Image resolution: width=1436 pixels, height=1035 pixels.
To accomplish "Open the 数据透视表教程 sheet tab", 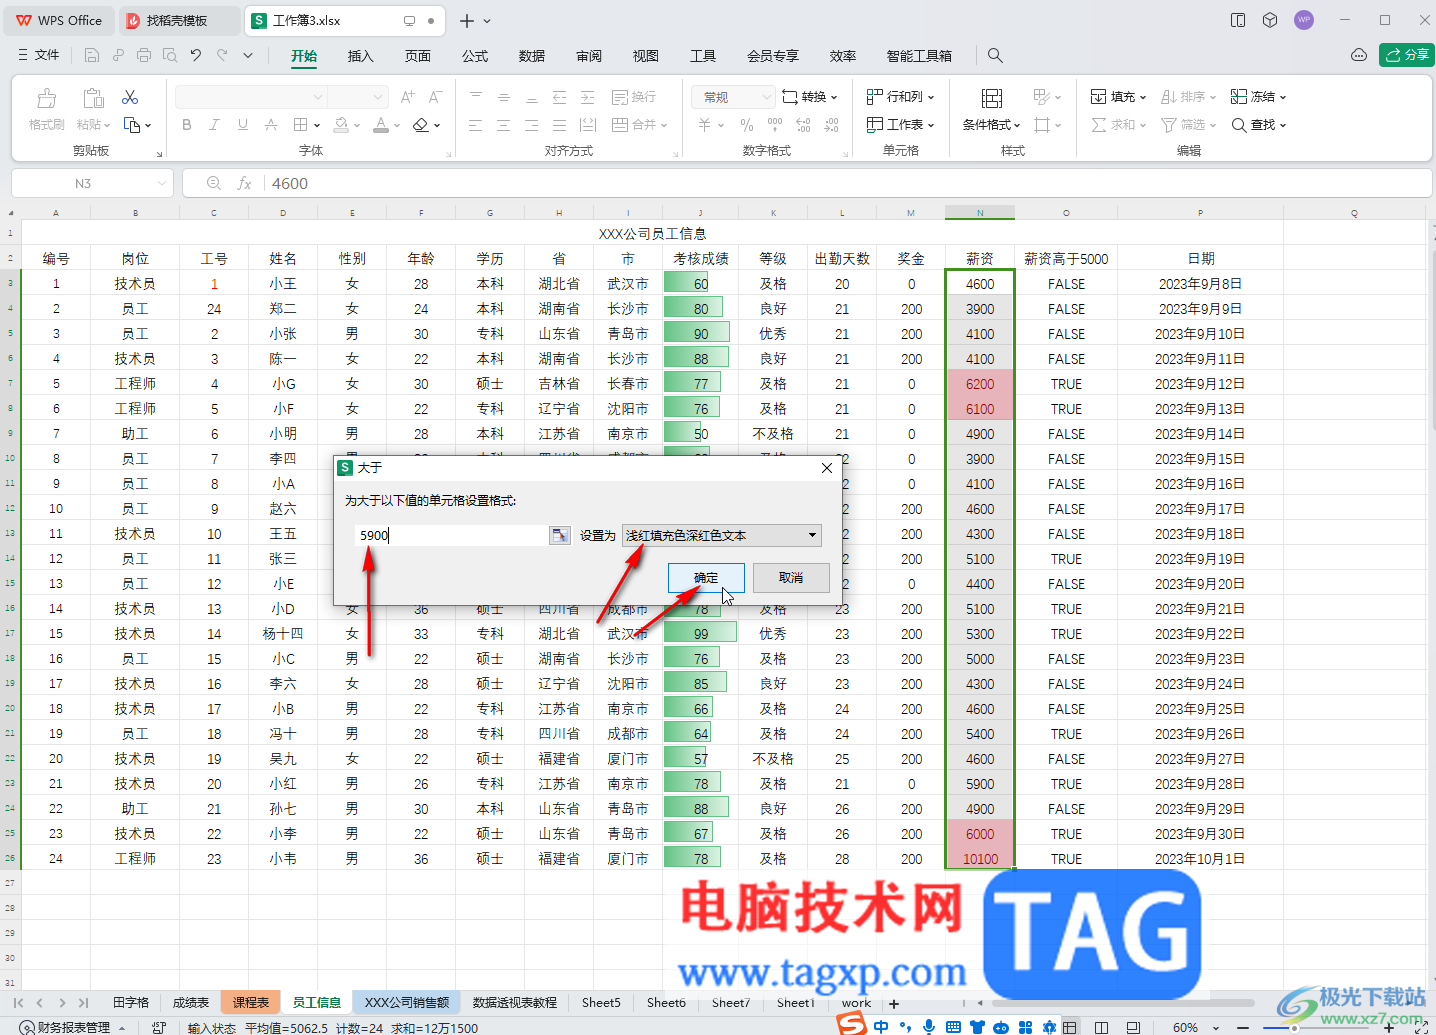I will point(515,1002).
